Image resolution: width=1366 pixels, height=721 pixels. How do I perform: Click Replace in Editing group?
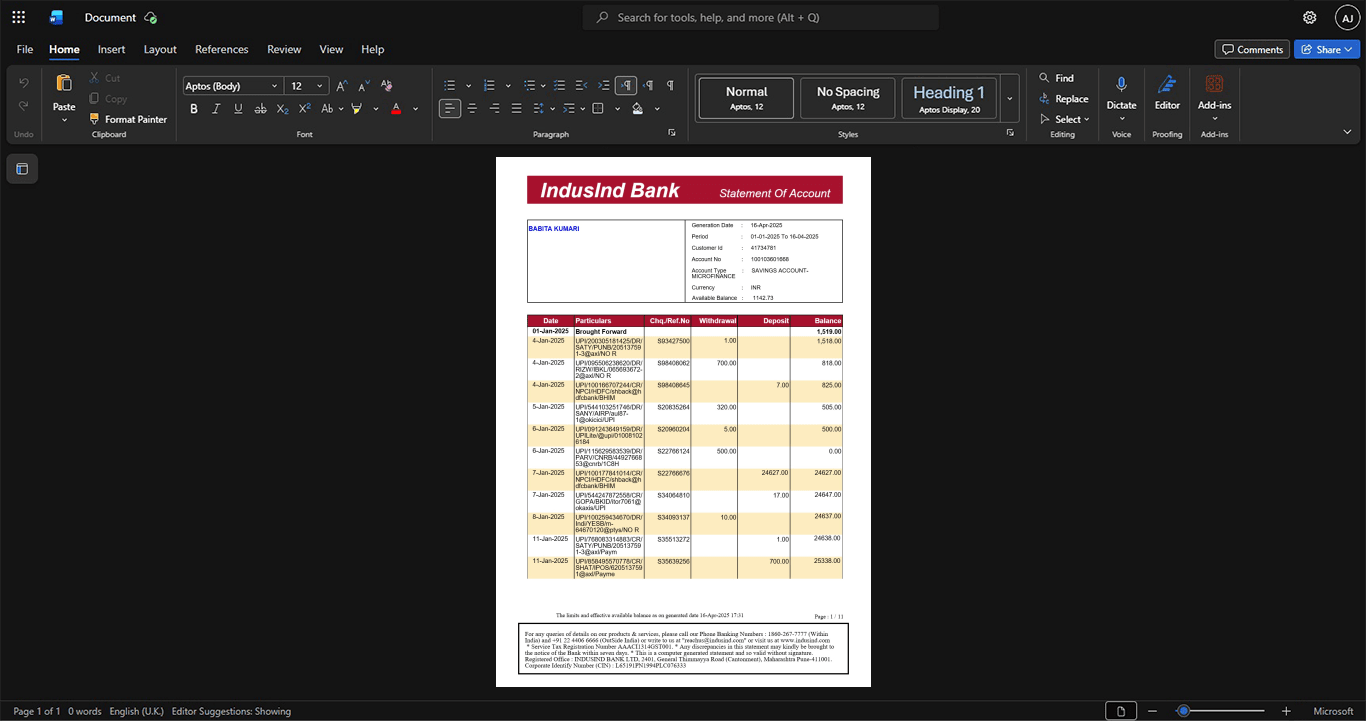1064,99
